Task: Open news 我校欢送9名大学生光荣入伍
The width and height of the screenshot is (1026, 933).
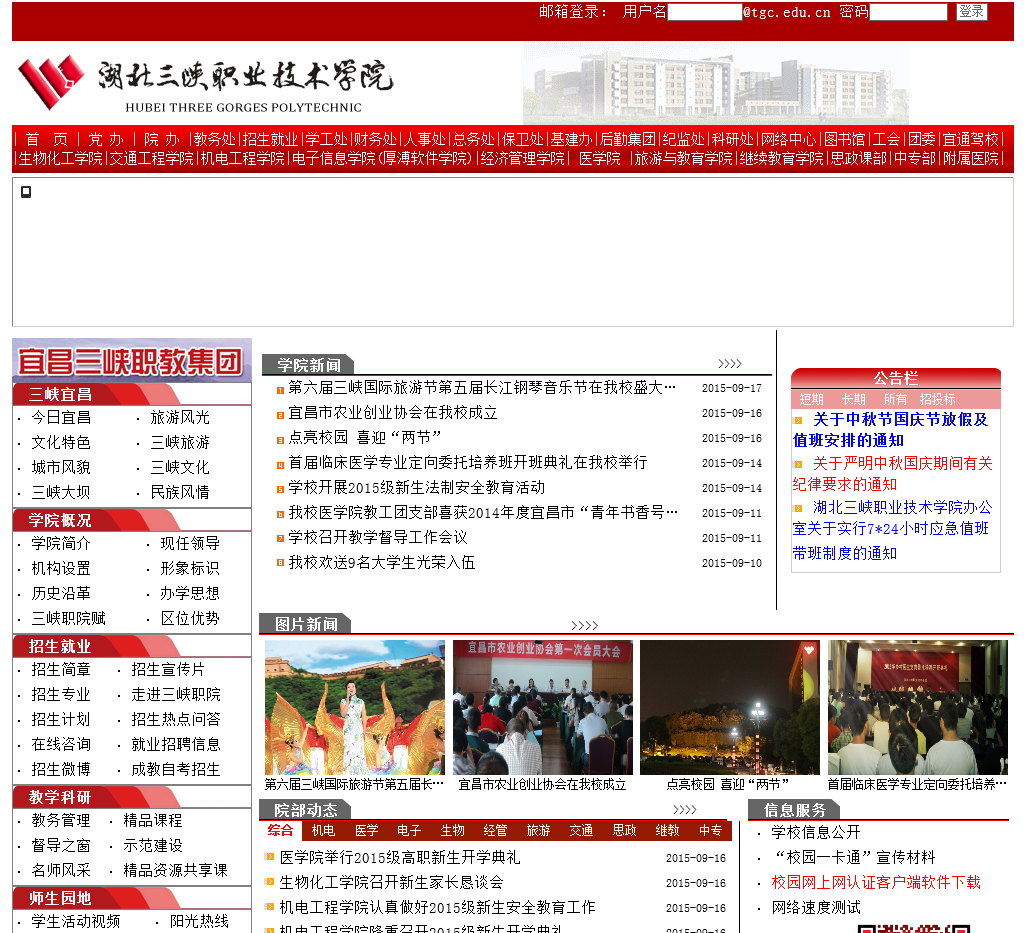Action: (x=381, y=563)
